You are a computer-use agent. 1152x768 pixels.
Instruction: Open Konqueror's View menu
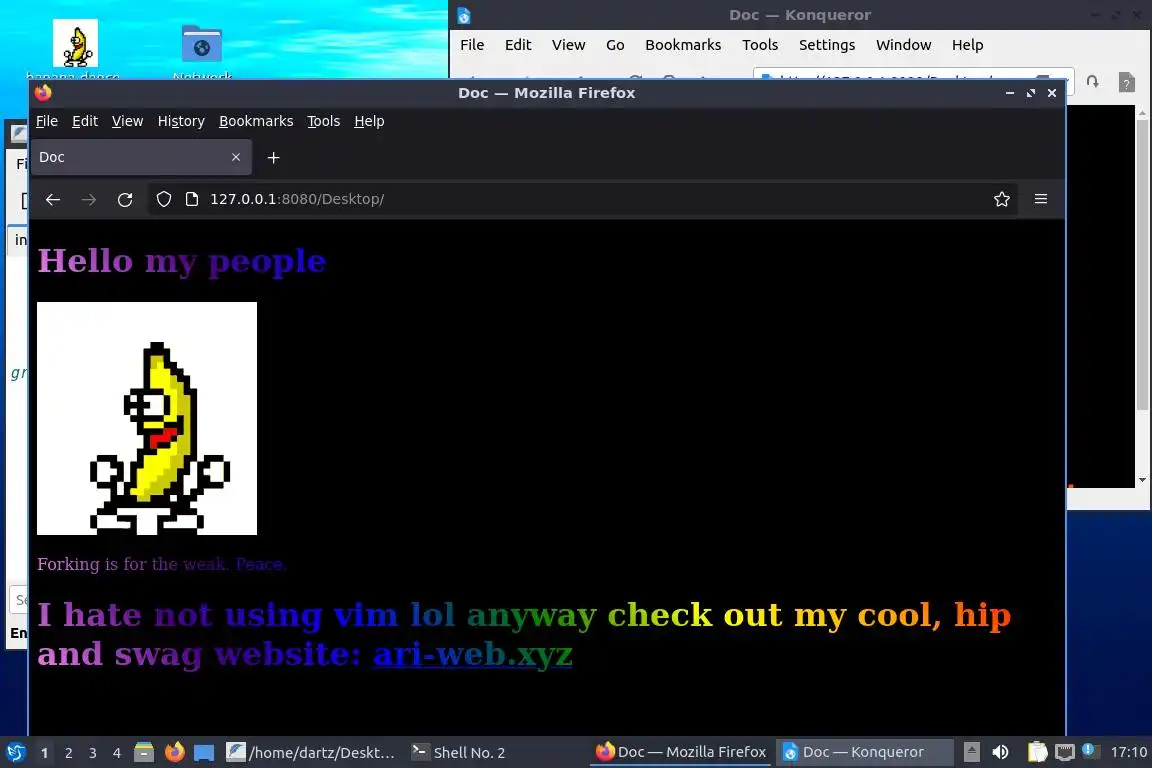click(569, 45)
